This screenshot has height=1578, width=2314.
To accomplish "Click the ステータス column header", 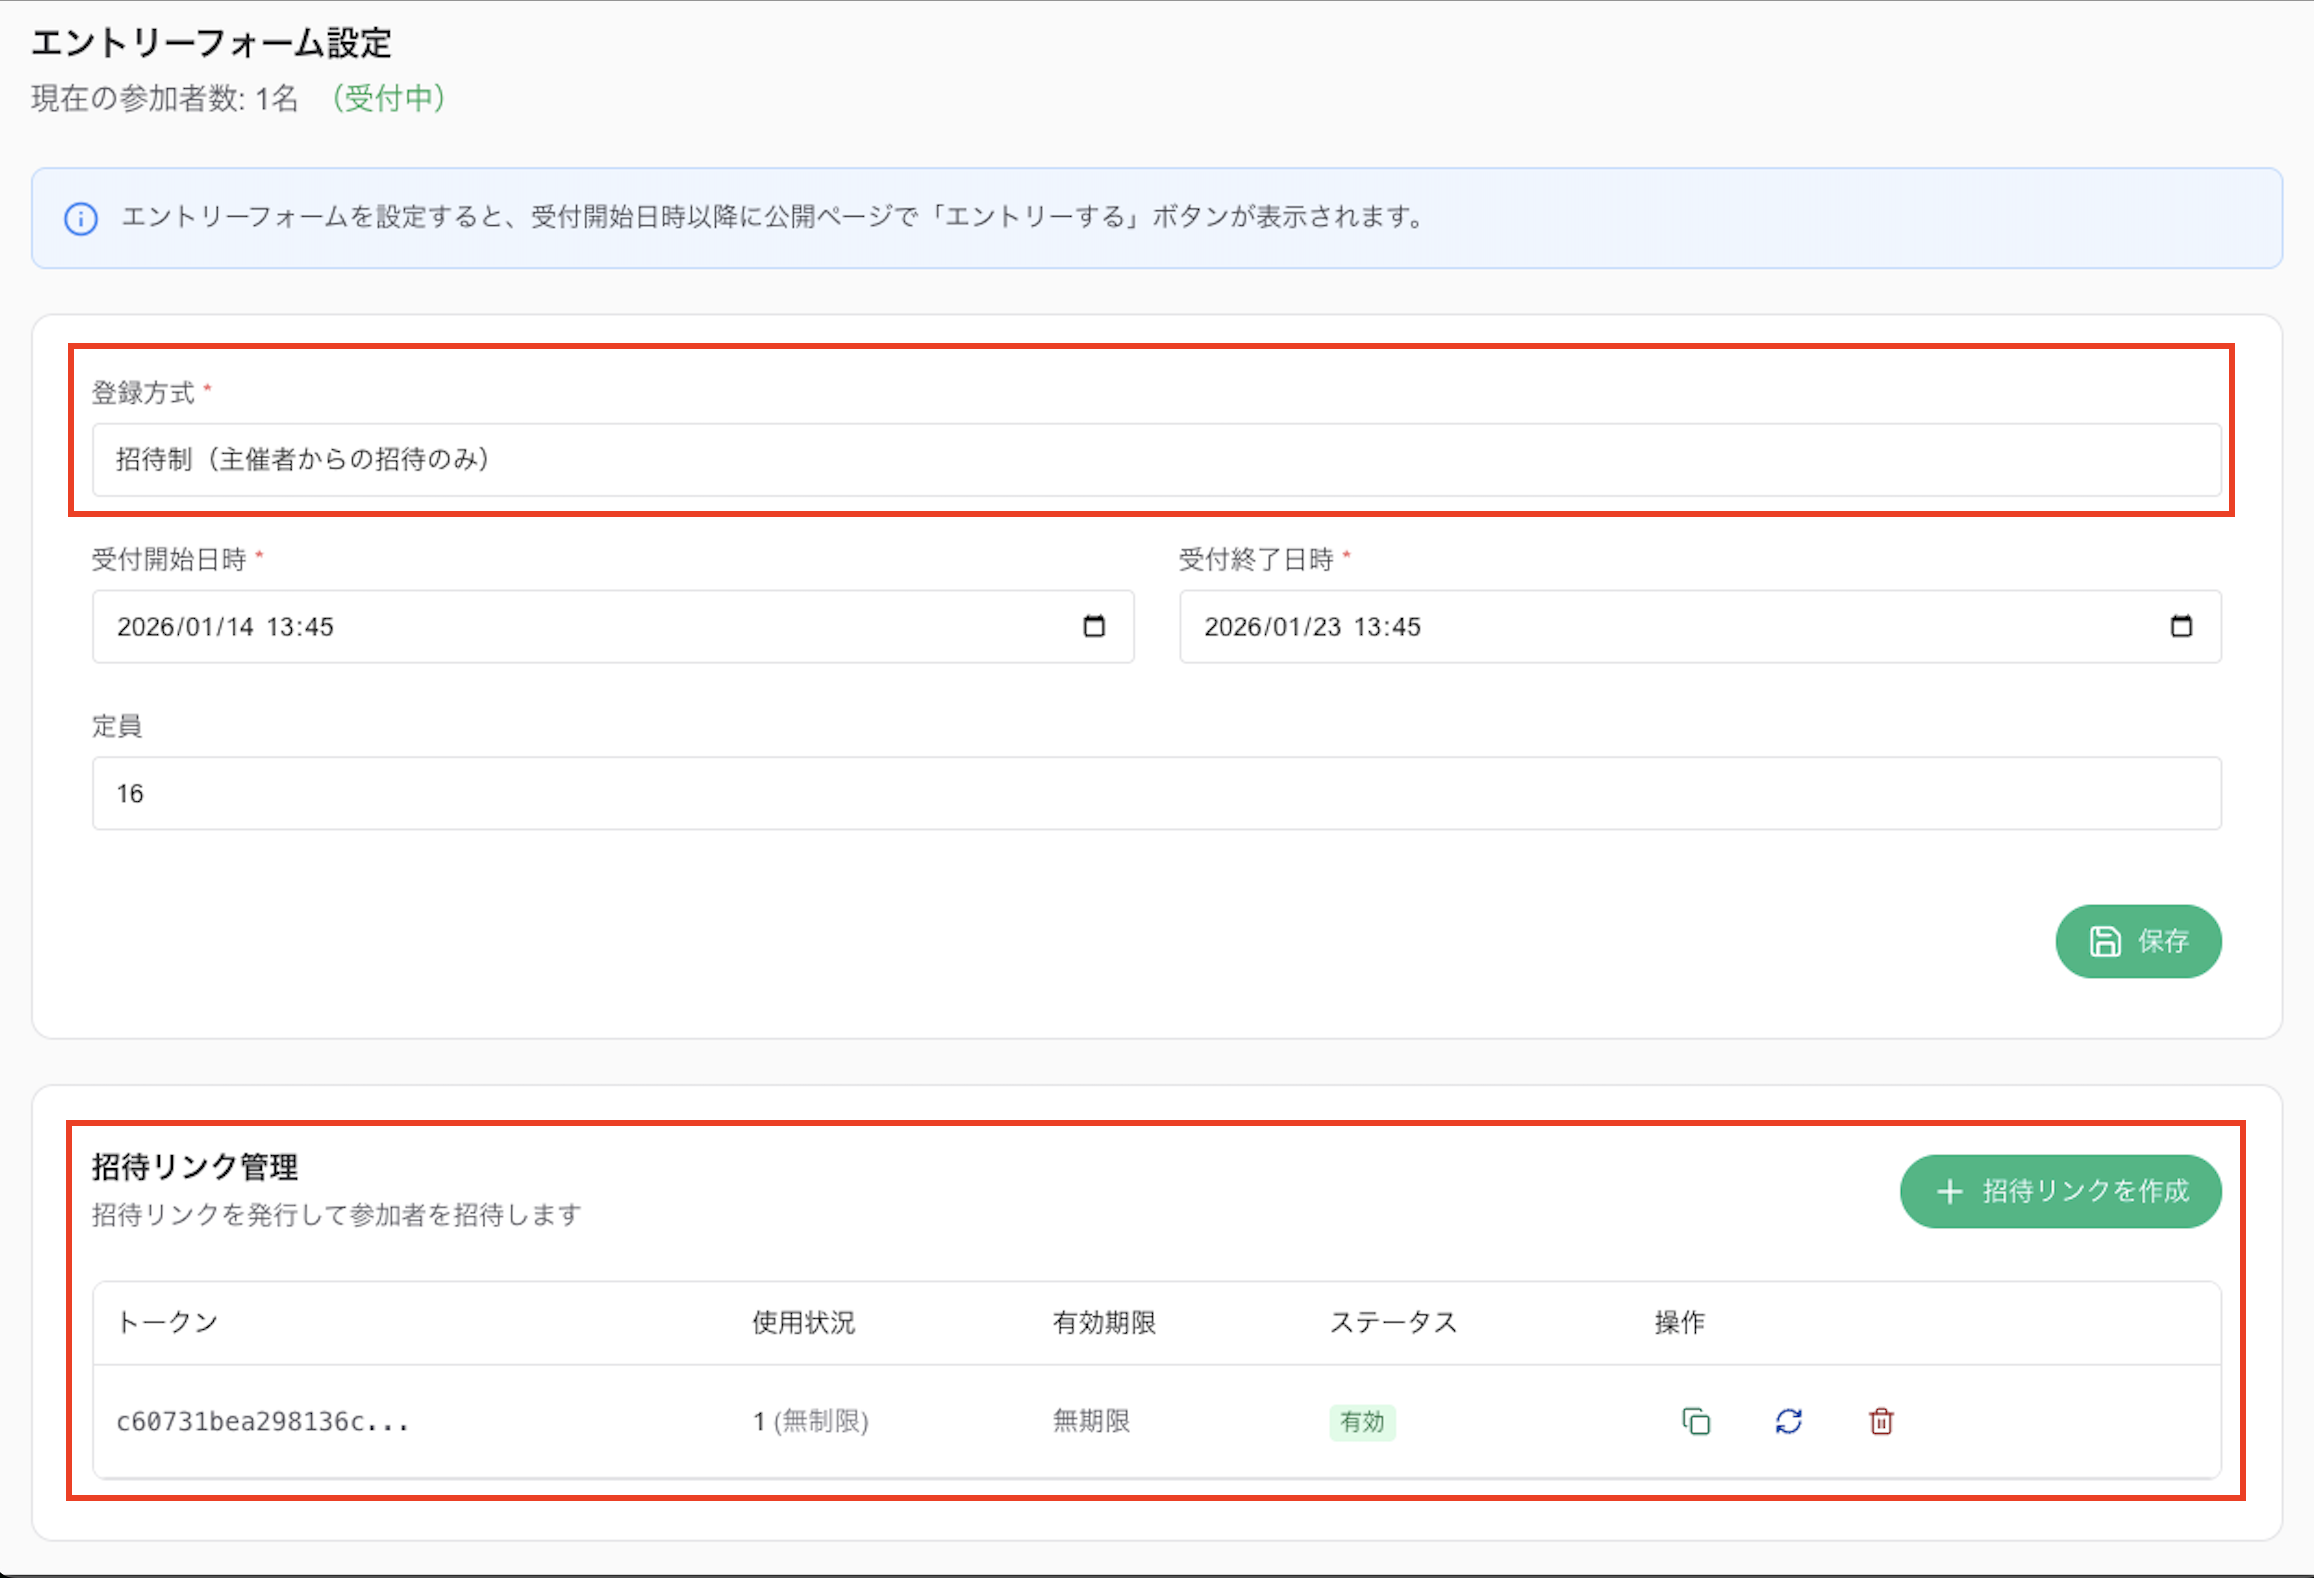I will 1393,1322.
